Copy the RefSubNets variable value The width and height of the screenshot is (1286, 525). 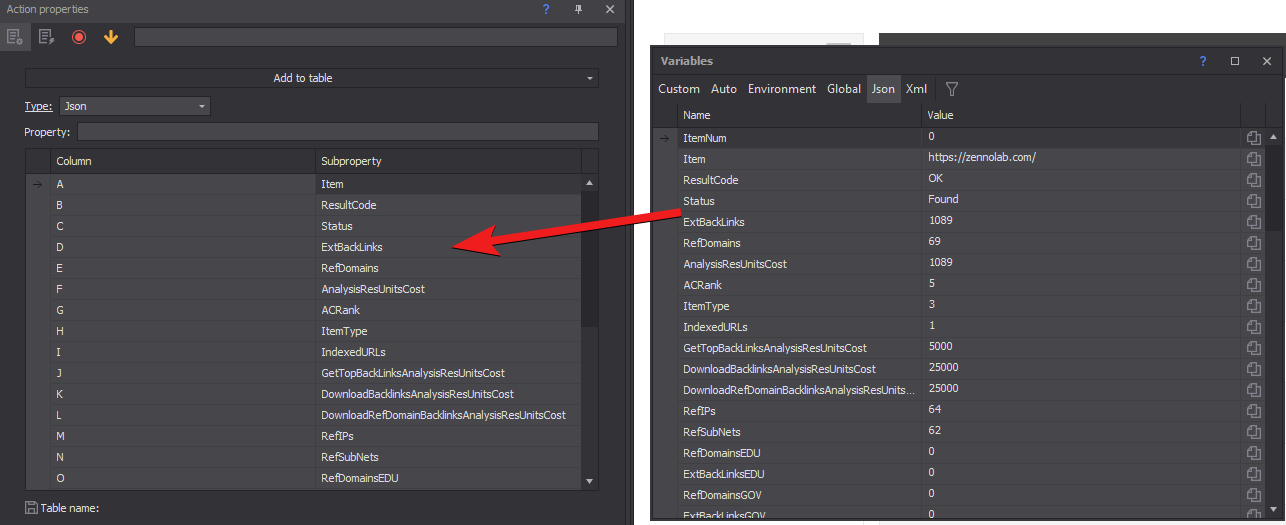coord(1253,432)
